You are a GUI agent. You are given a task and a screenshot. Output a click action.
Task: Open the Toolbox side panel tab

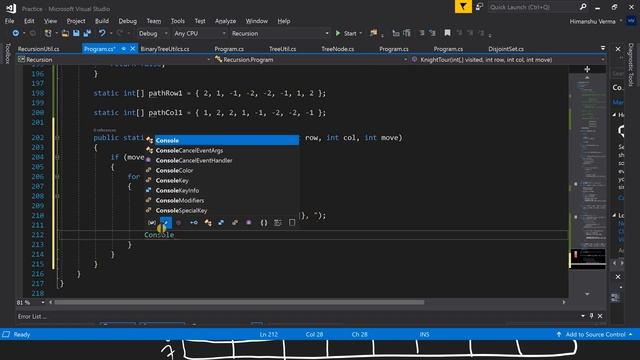(x=7, y=54)
